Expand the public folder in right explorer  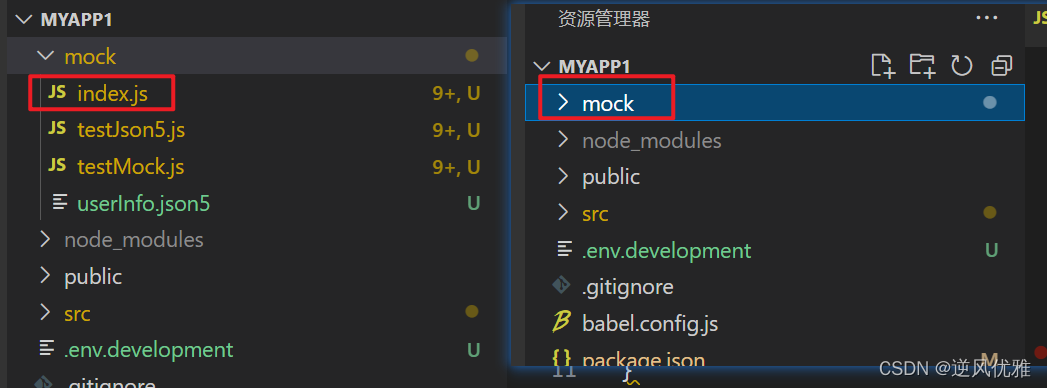coord(563,176)
